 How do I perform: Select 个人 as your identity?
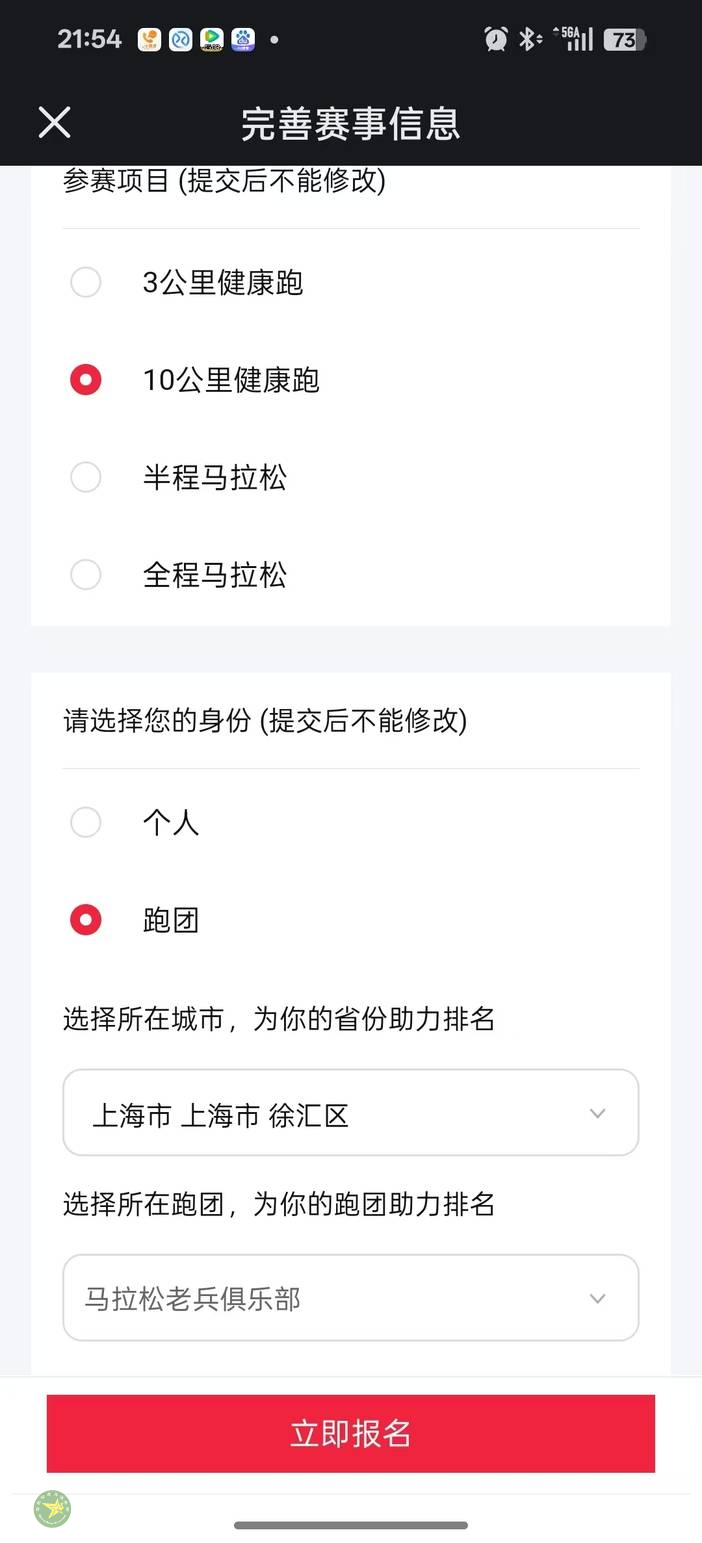[86, 822]
